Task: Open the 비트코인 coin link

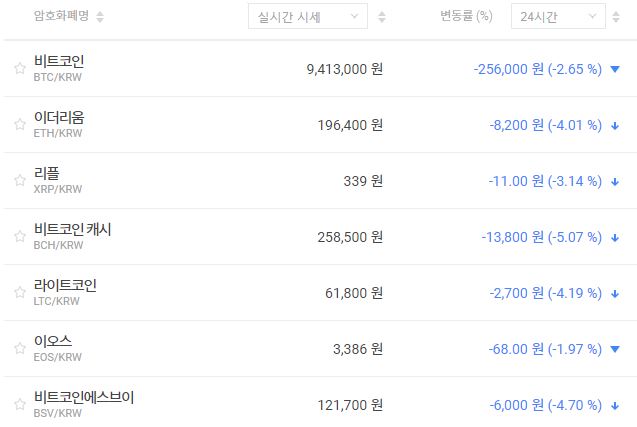Action: pos(59,62)
